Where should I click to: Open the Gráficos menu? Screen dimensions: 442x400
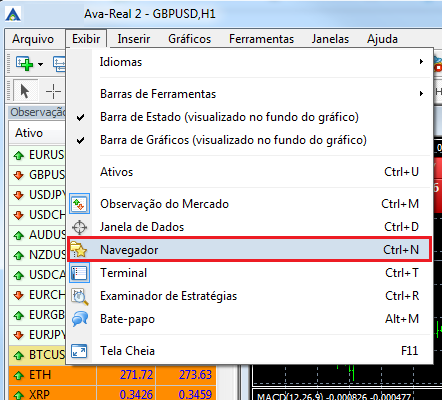190,39
